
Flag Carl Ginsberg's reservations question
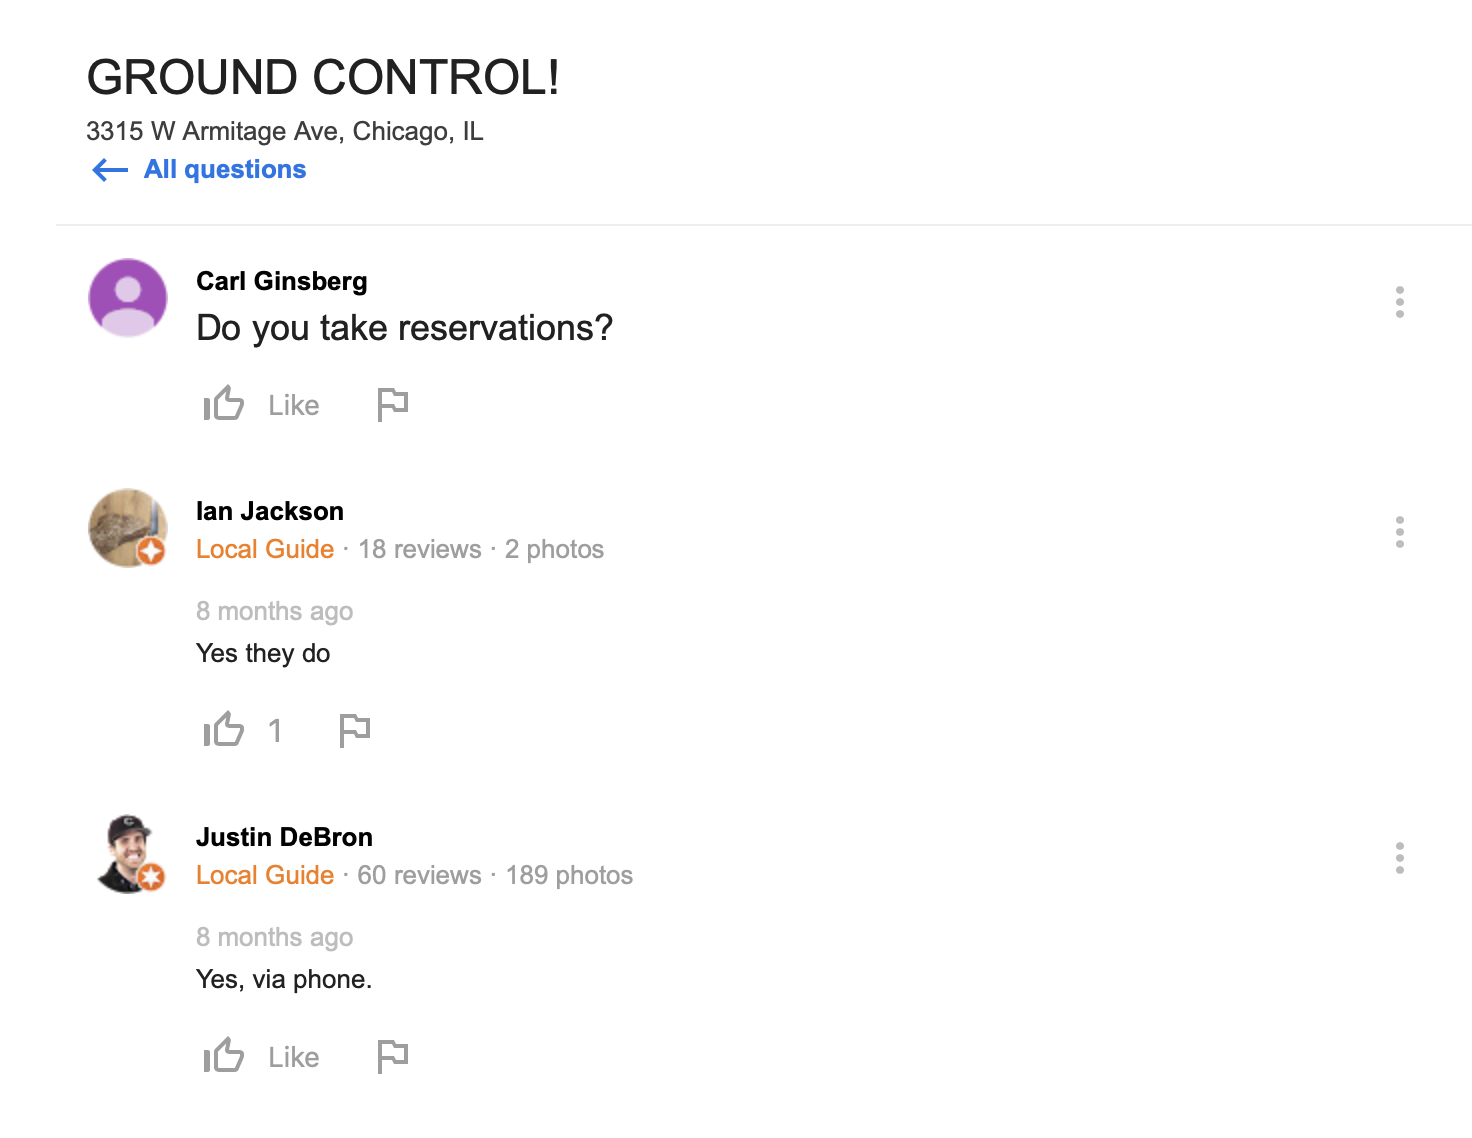point(392,404)
